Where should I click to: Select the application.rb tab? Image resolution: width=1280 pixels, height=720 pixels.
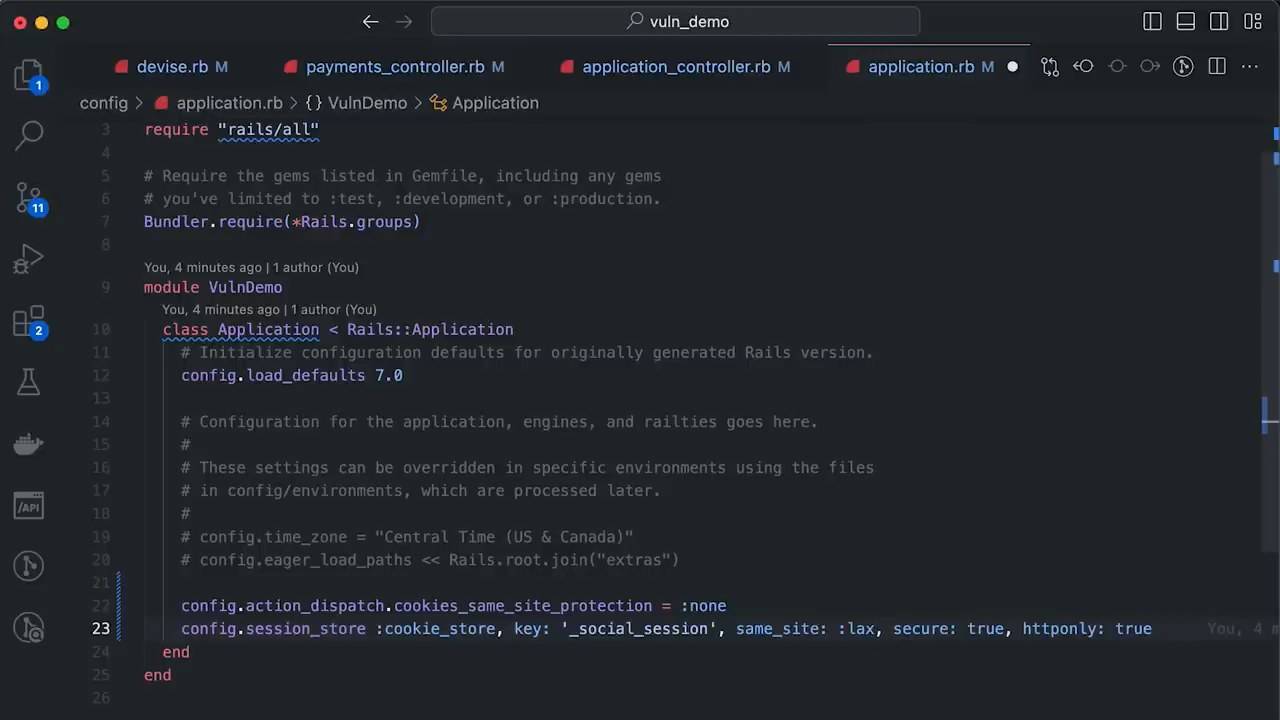click(x=921, y=67)
